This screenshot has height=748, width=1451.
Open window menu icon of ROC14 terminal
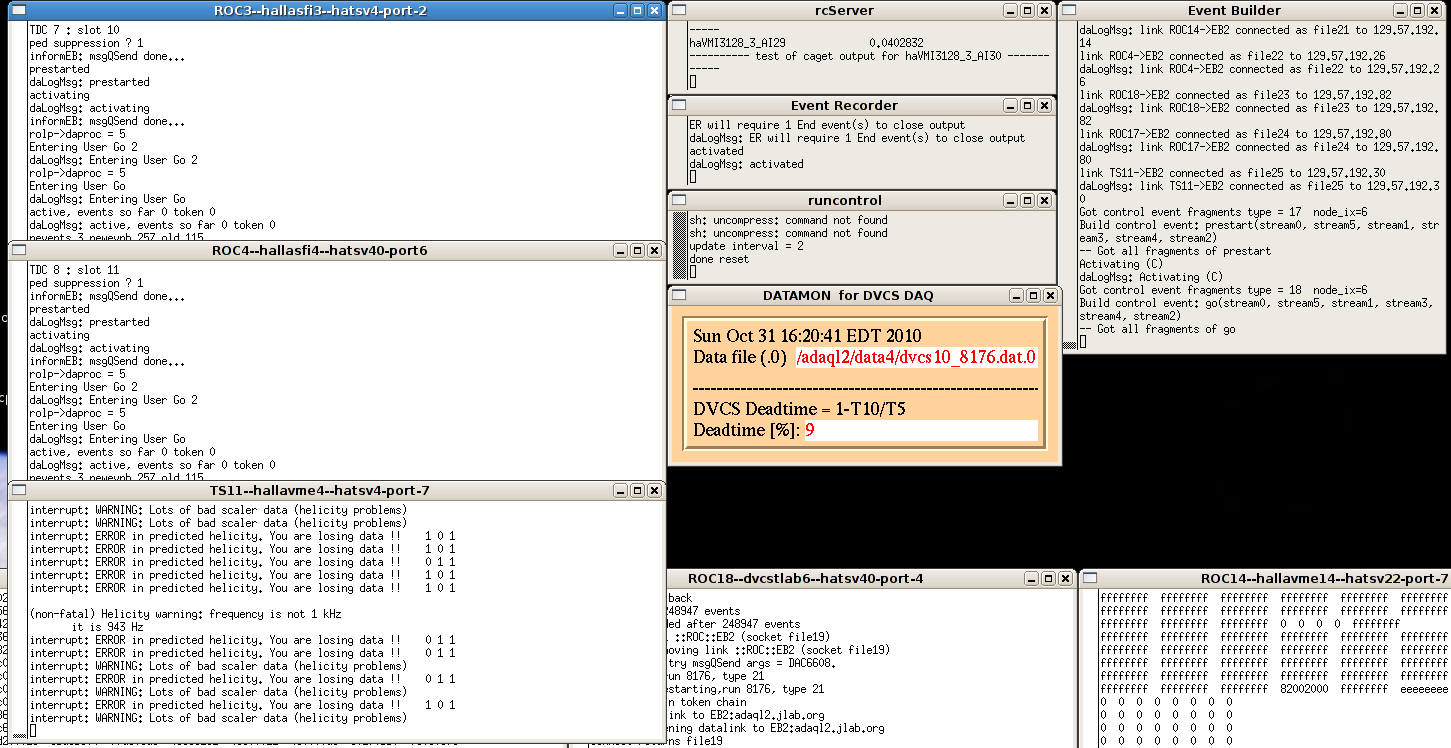coord(1090,578)
